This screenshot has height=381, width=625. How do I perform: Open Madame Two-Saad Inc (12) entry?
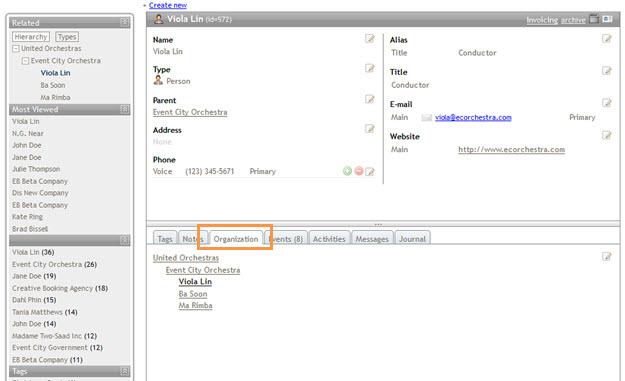coord(54,336)
